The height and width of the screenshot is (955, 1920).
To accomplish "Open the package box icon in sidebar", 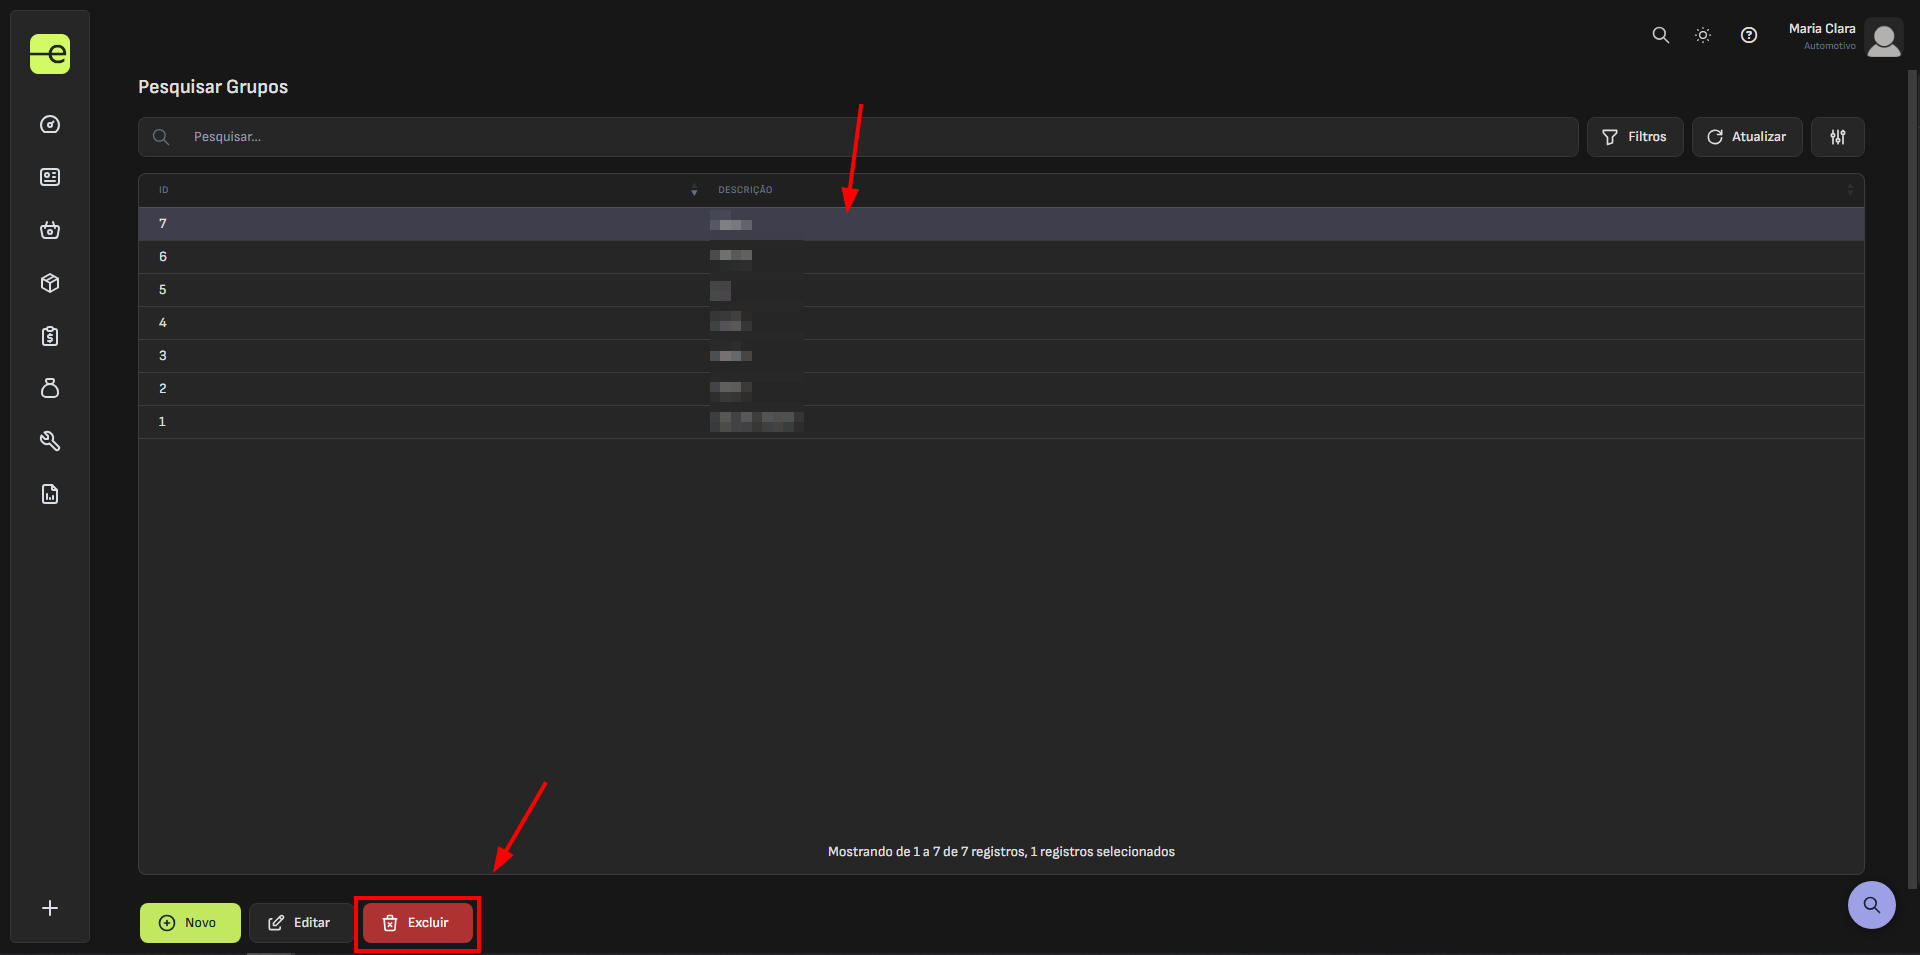I will (50, 283).
